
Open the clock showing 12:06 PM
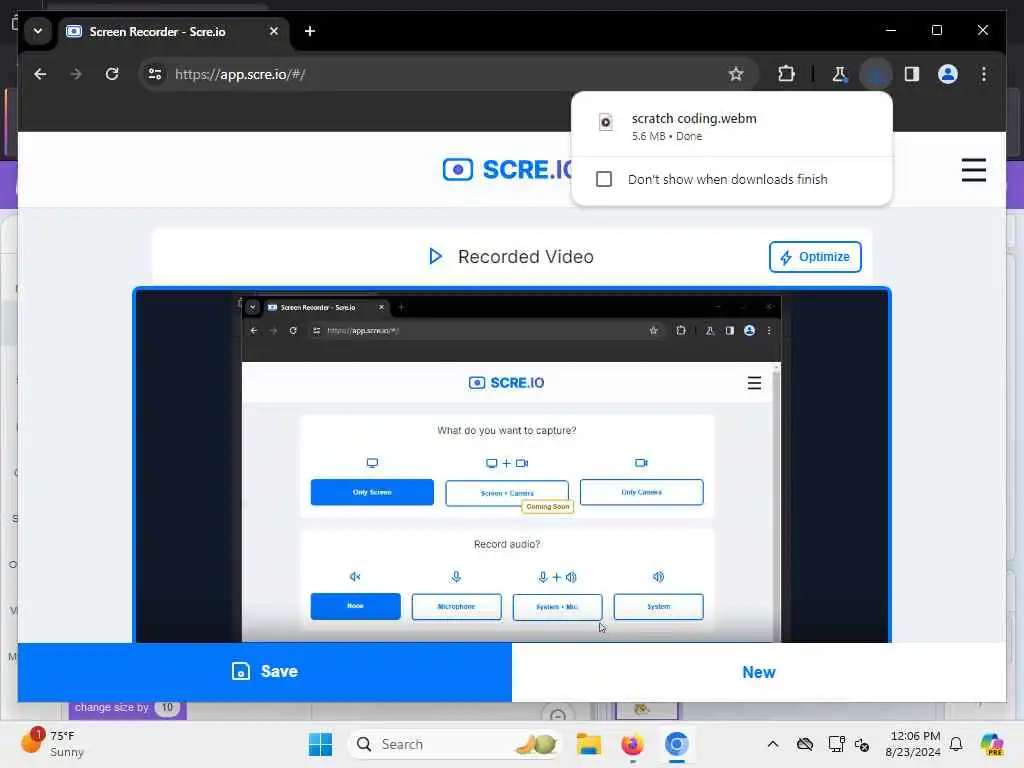pos(913,744)
